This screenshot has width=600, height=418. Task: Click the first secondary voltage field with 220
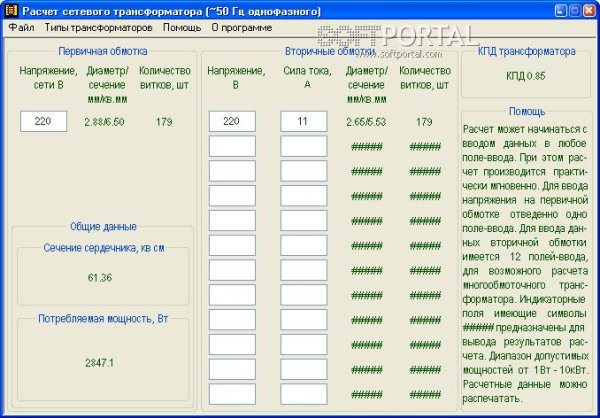pos(232,121)
